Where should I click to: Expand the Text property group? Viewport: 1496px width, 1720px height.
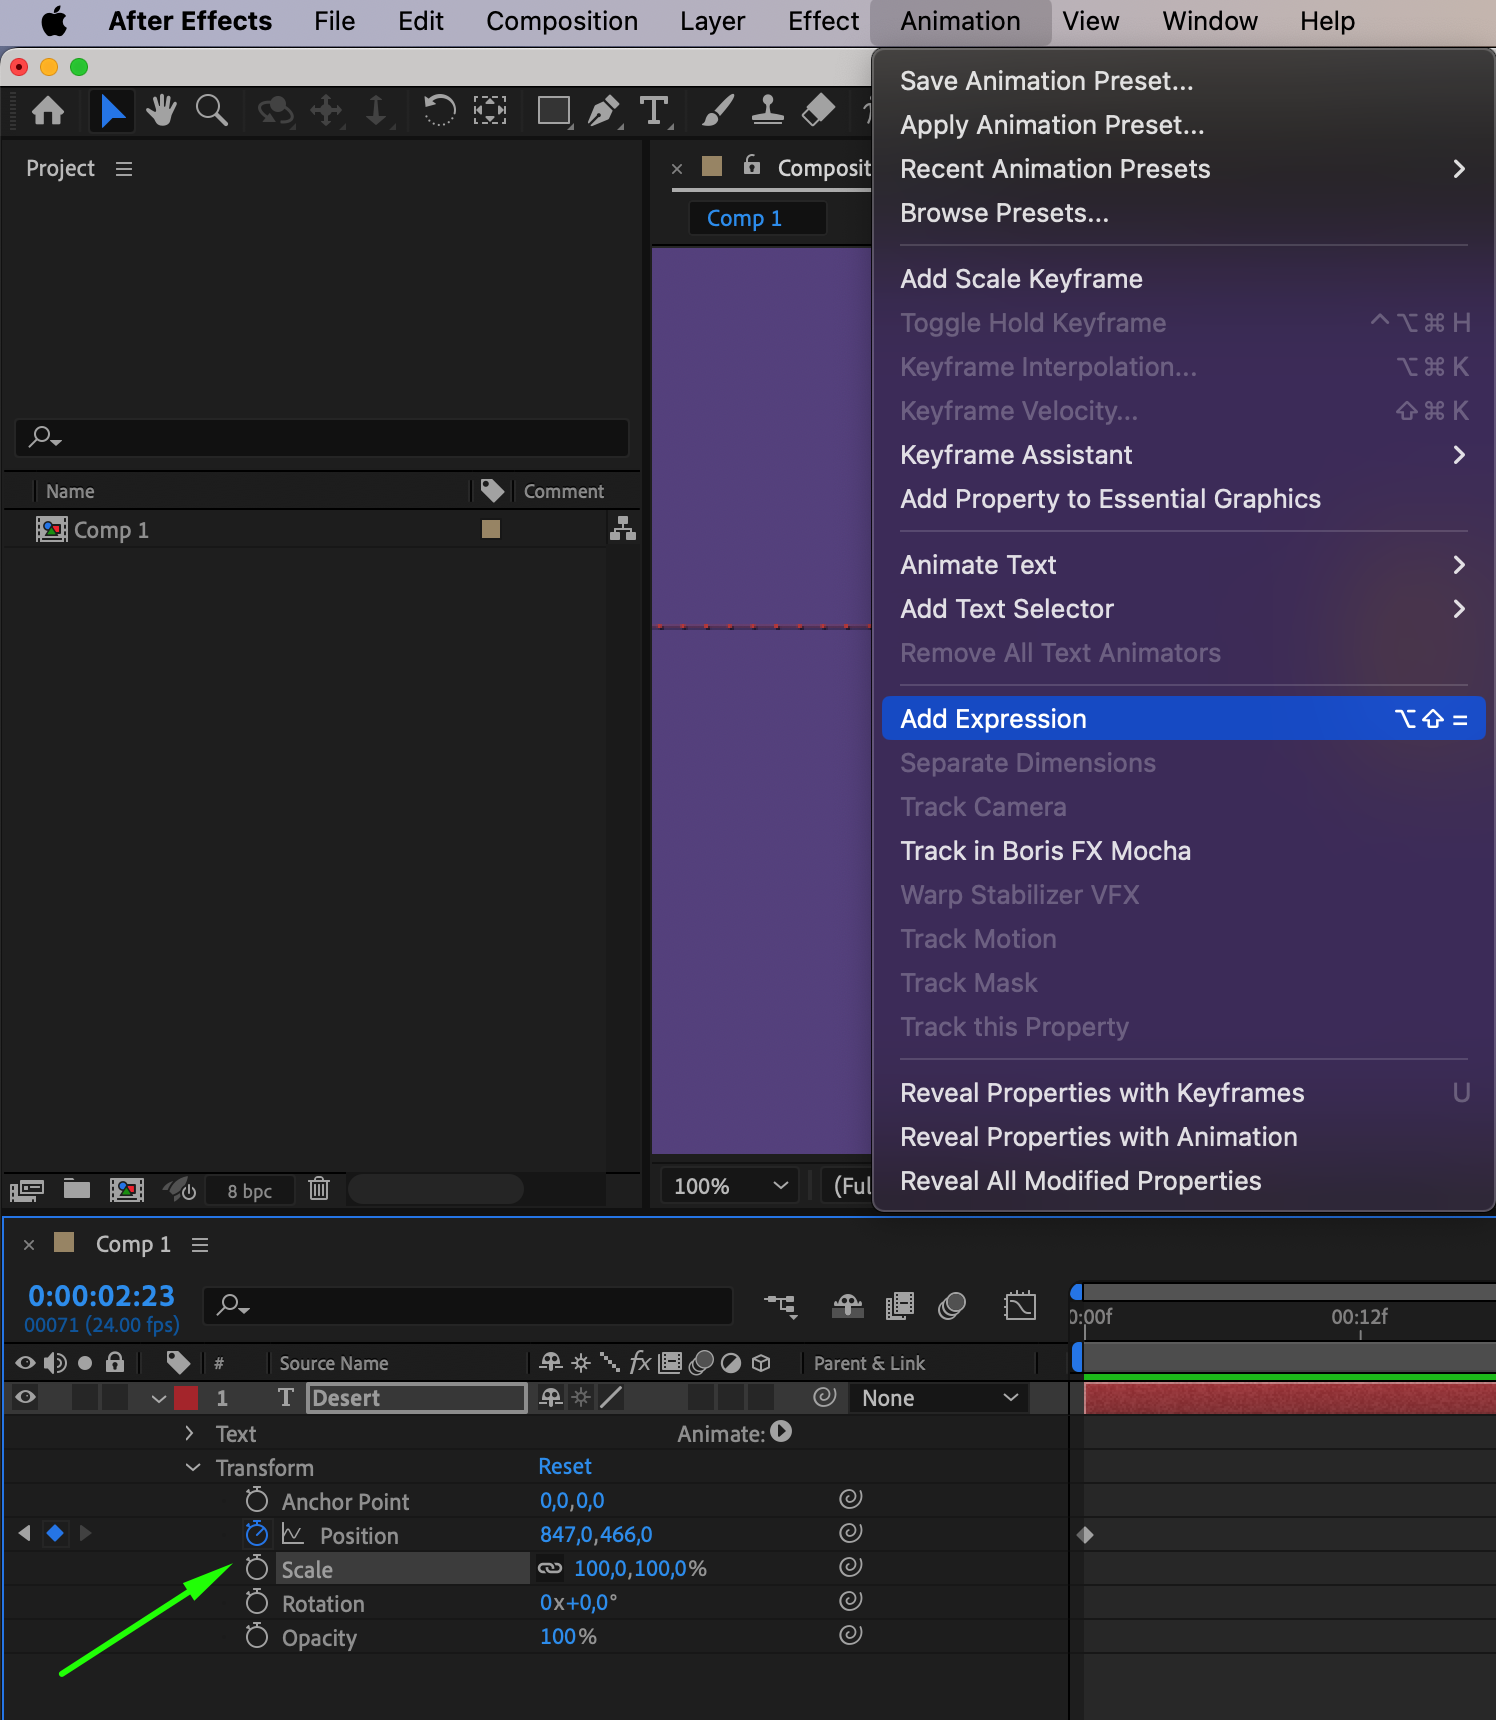(190, 1433)
